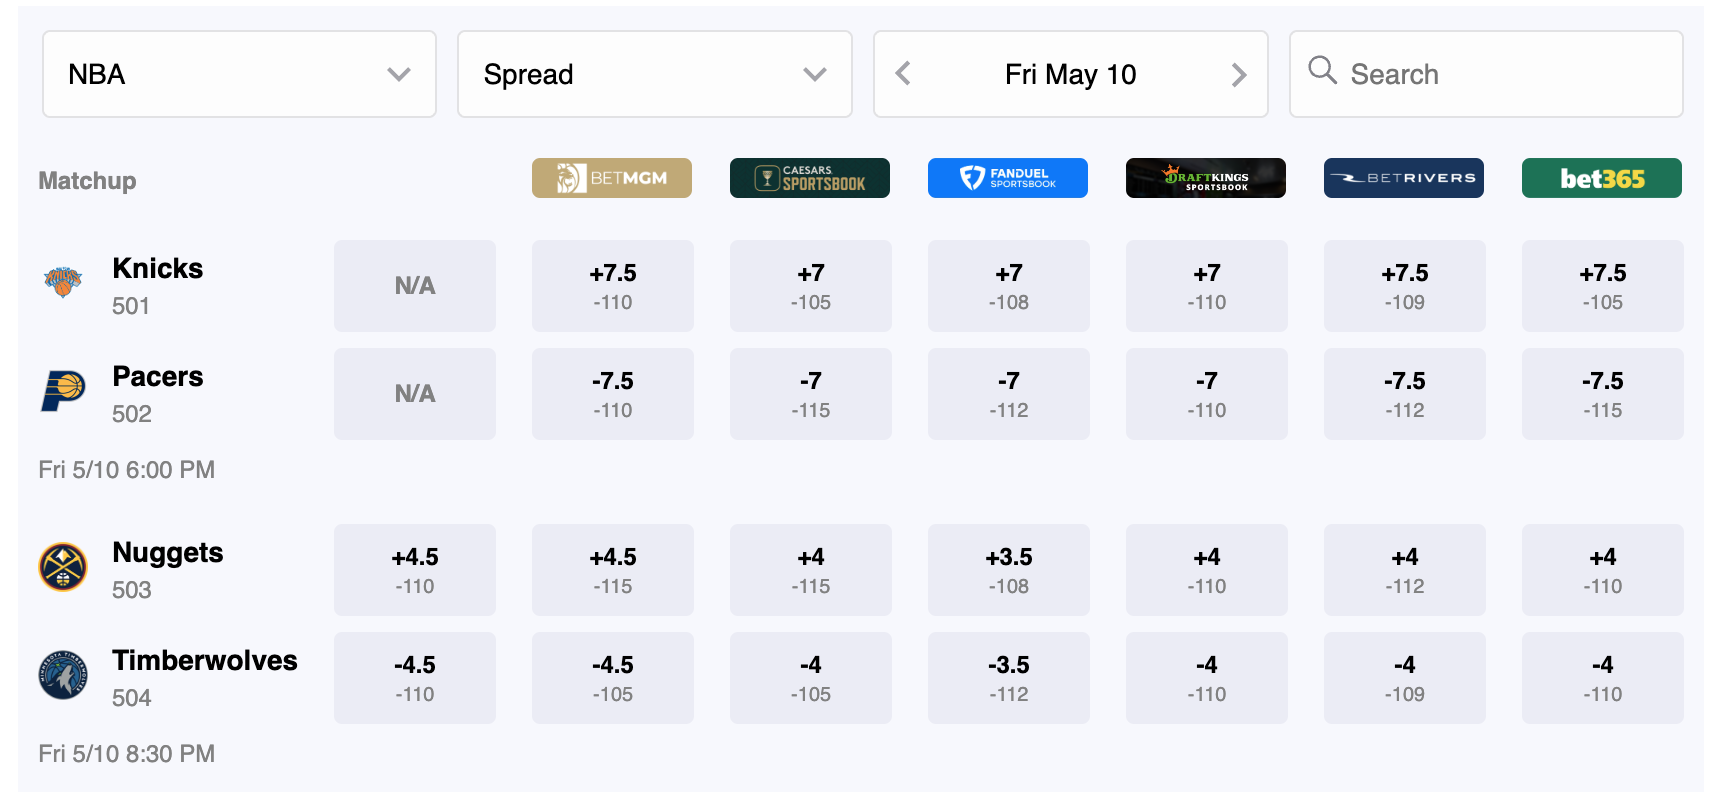This screenshot has width=1712, height=806.
Task: Click the Nuggets team logo
Action: (x=63, y=567)
